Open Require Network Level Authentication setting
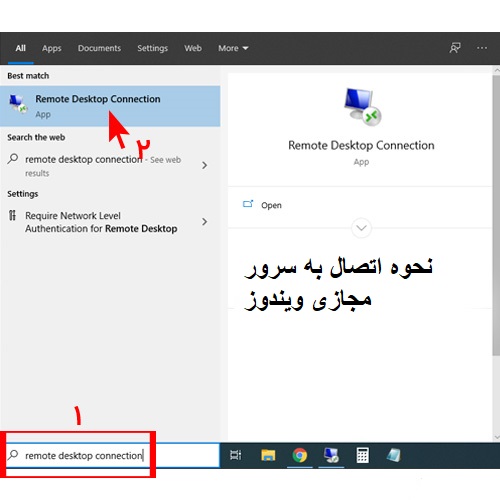Screen dimensions: 500x500 110,222
